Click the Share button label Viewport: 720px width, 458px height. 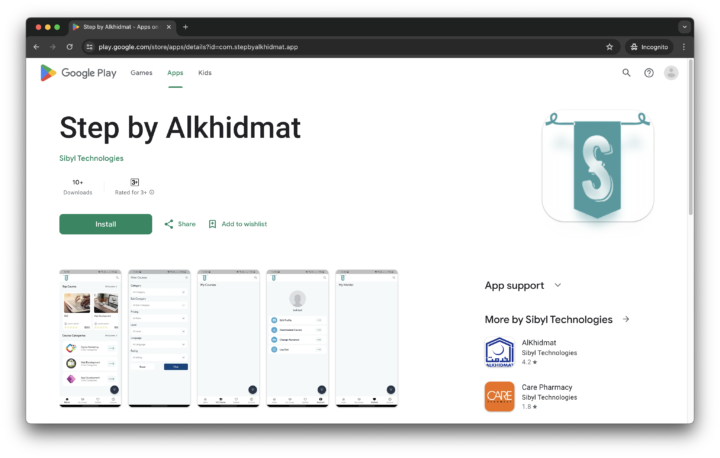click(187, 224)
